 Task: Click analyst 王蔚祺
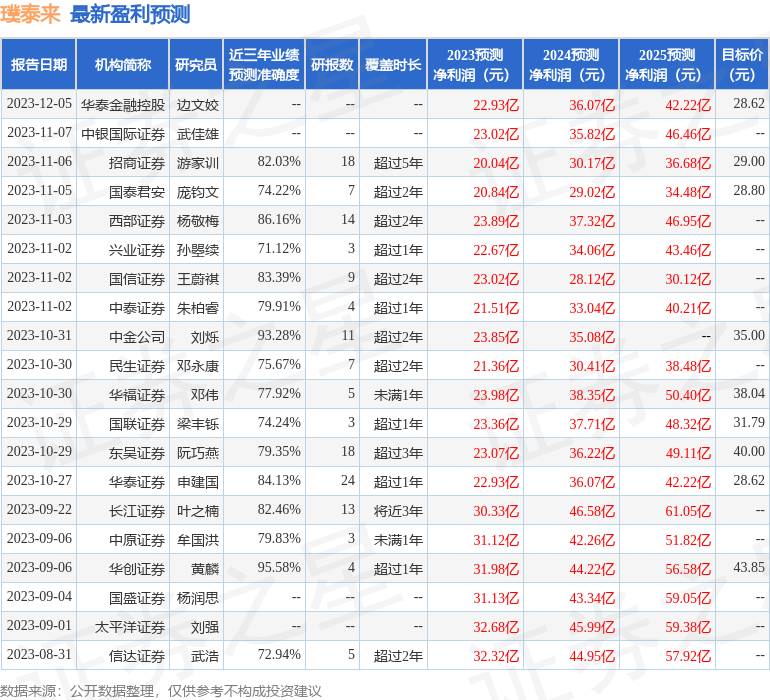198,279
